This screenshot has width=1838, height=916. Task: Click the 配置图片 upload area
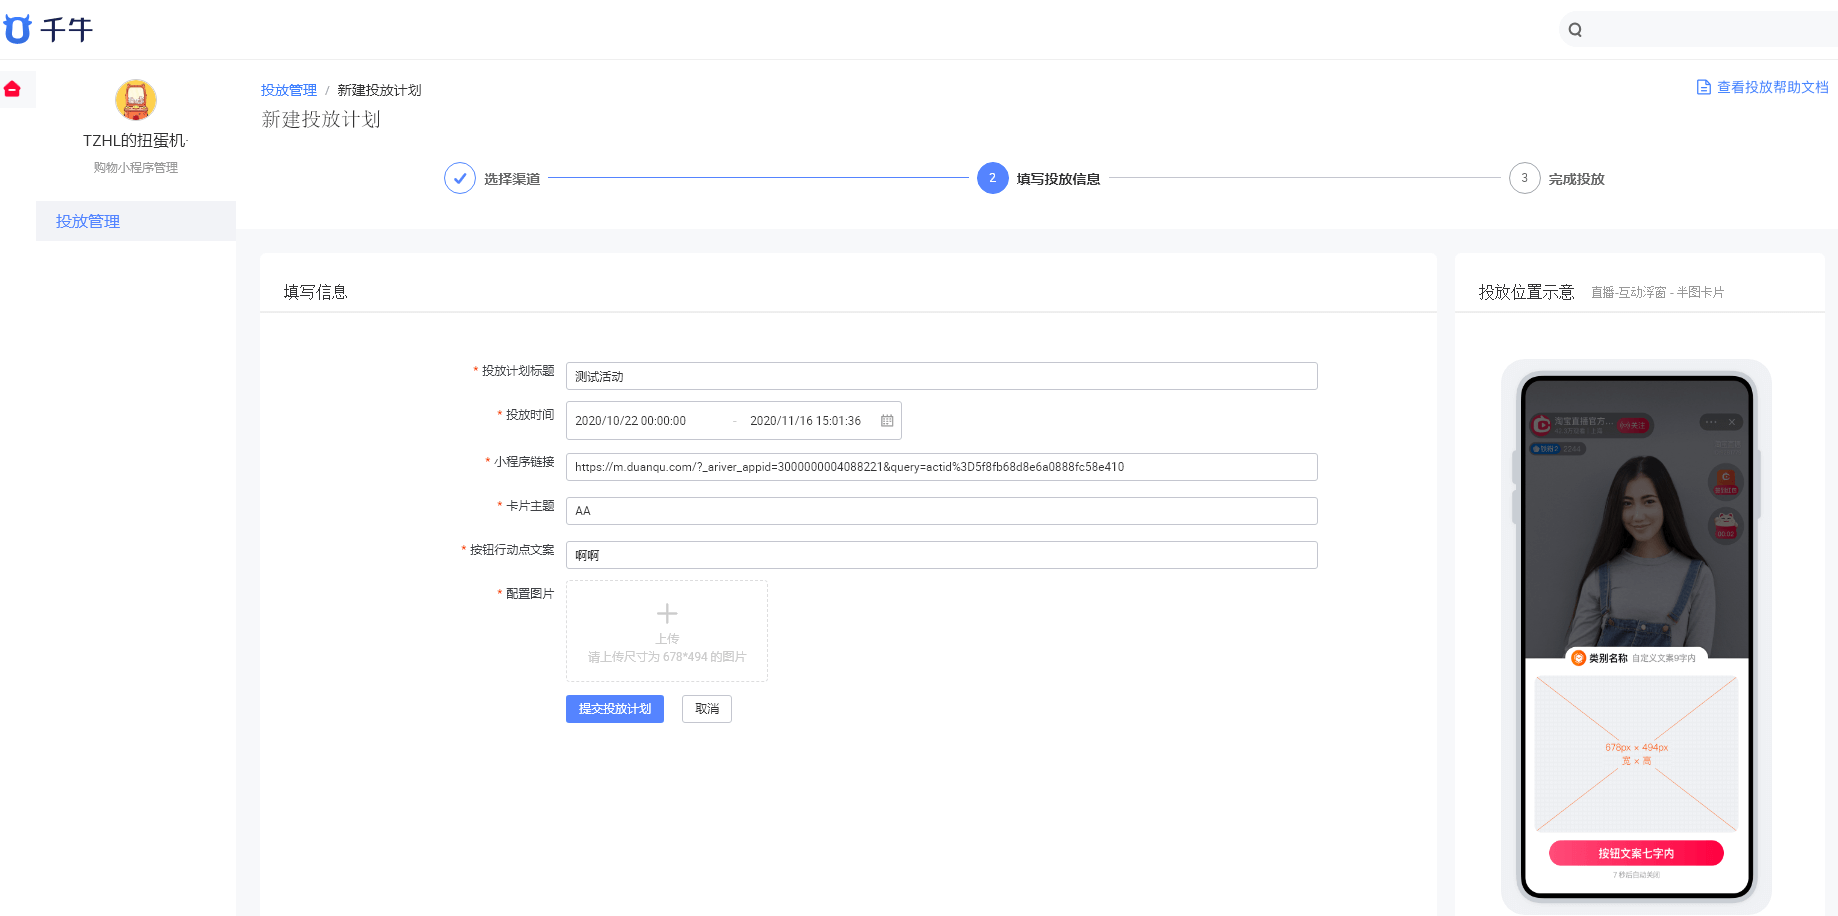click(x=667, y=631)
